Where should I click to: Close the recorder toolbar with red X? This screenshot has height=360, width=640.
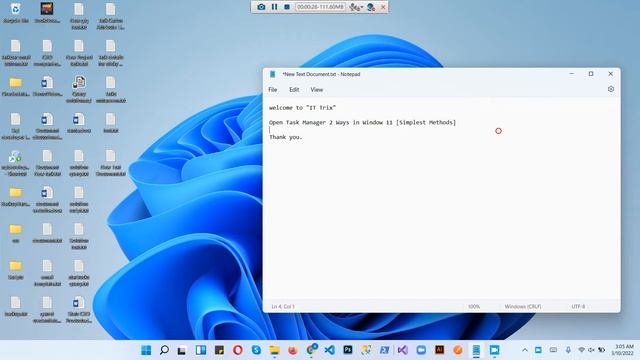(383, 7)
